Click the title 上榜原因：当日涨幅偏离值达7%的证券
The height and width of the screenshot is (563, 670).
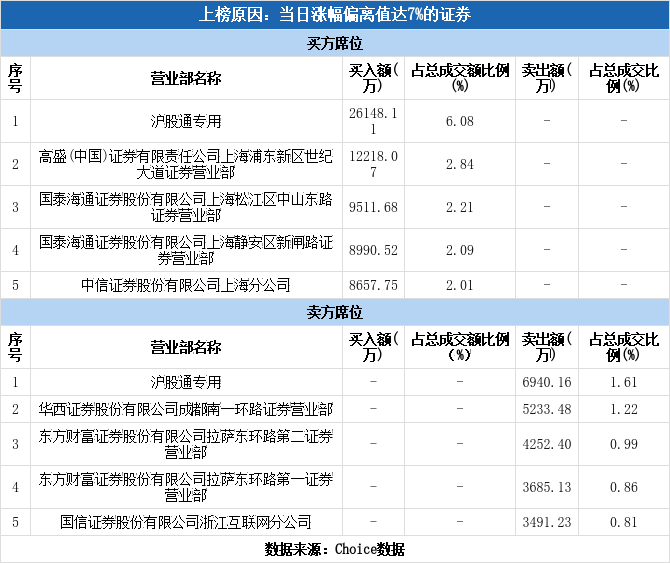click(x=335, y=15)
